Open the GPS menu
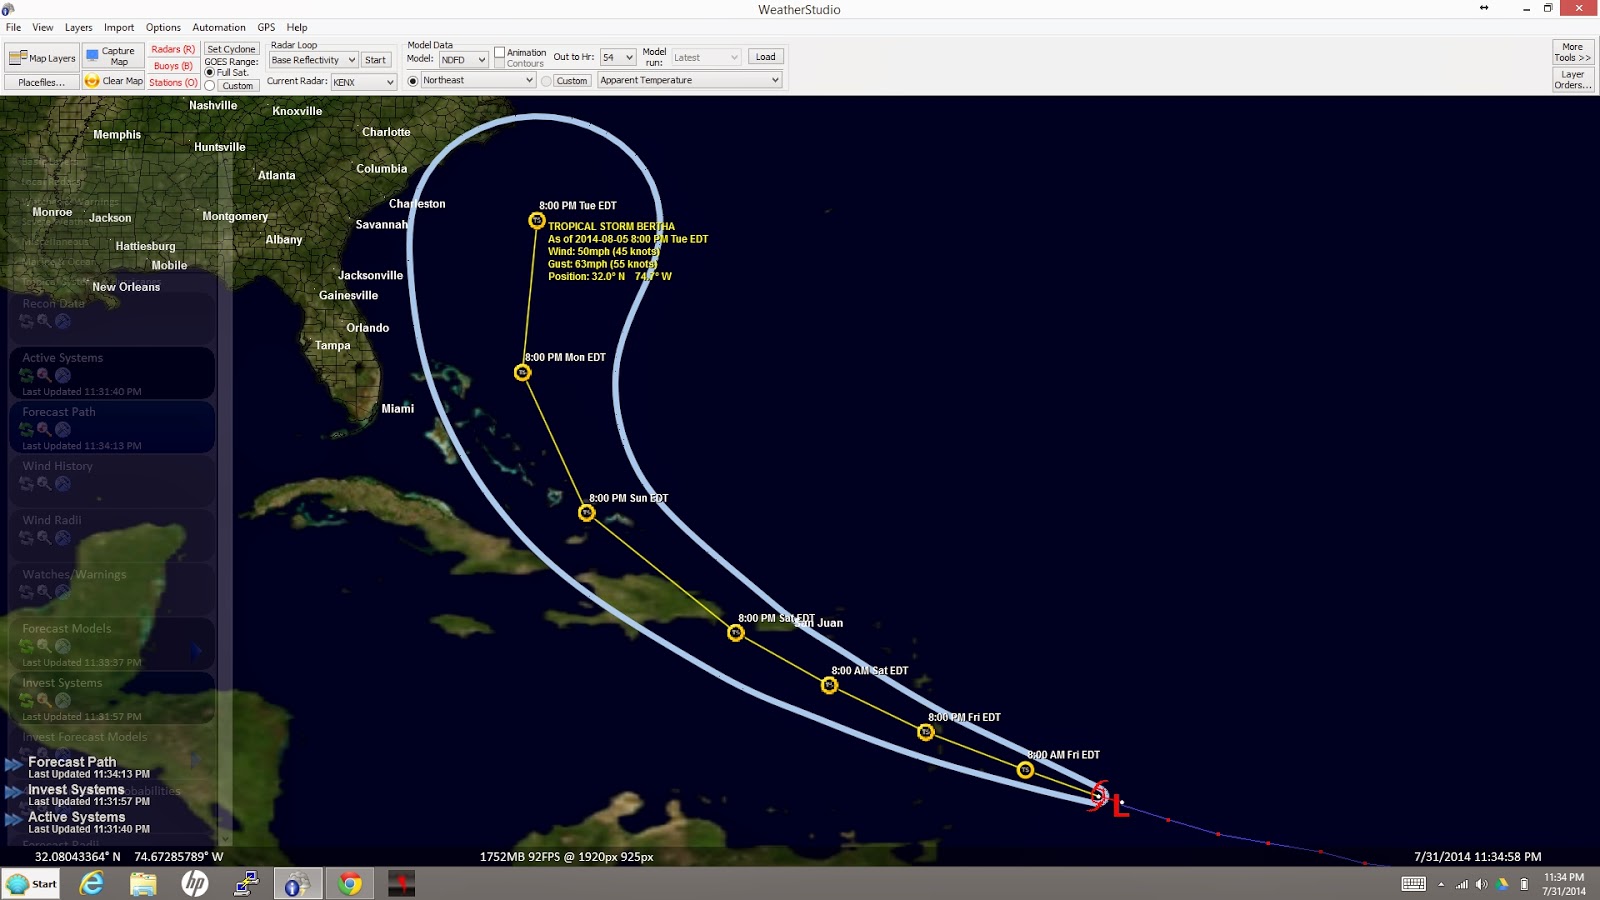Screen dimensions: 1600x900 click(266, 27)
